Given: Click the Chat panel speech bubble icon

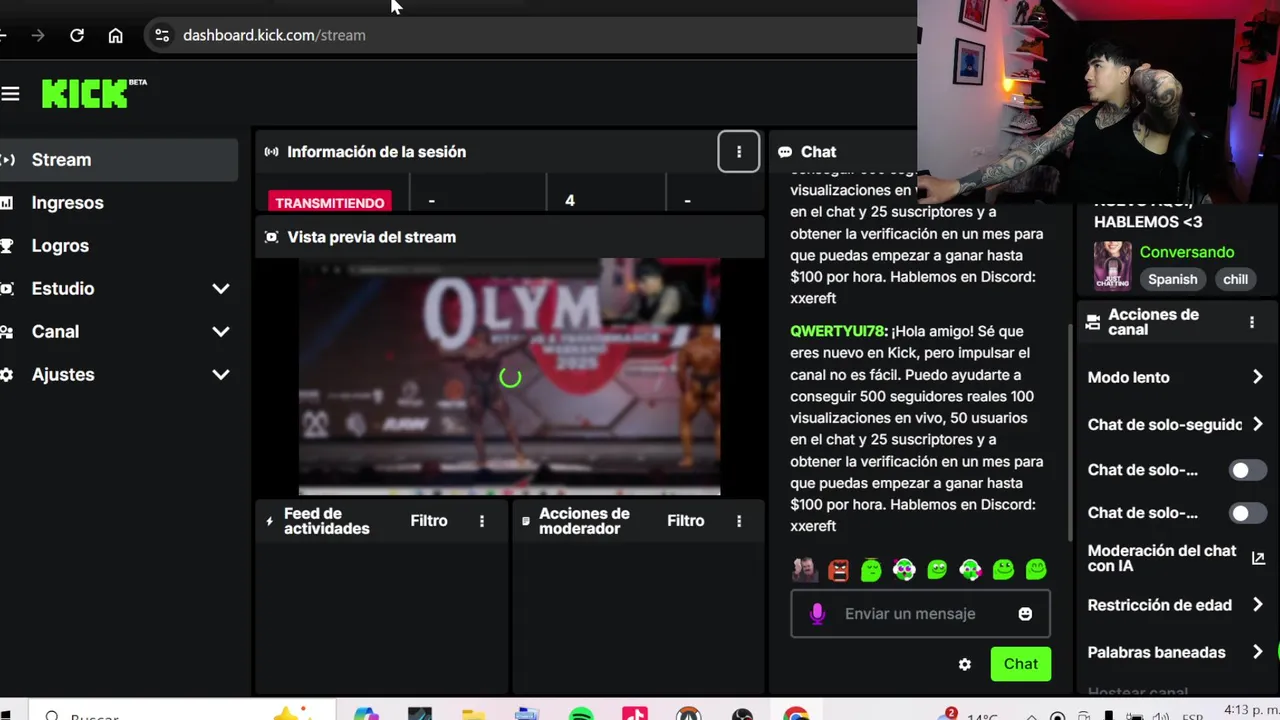Looking at the screenshot, I should pos(785,152).
